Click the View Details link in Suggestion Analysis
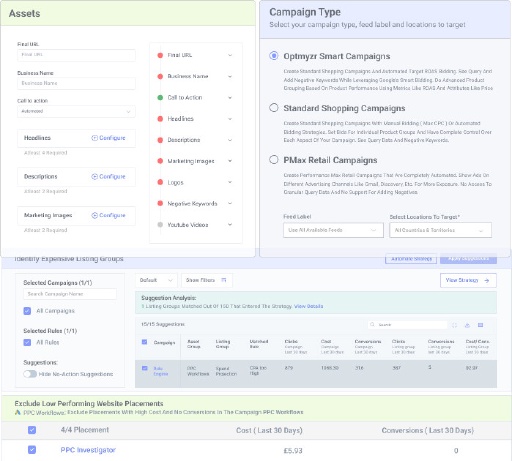Viewport: 512px width, 461px height. pos(309,306)
